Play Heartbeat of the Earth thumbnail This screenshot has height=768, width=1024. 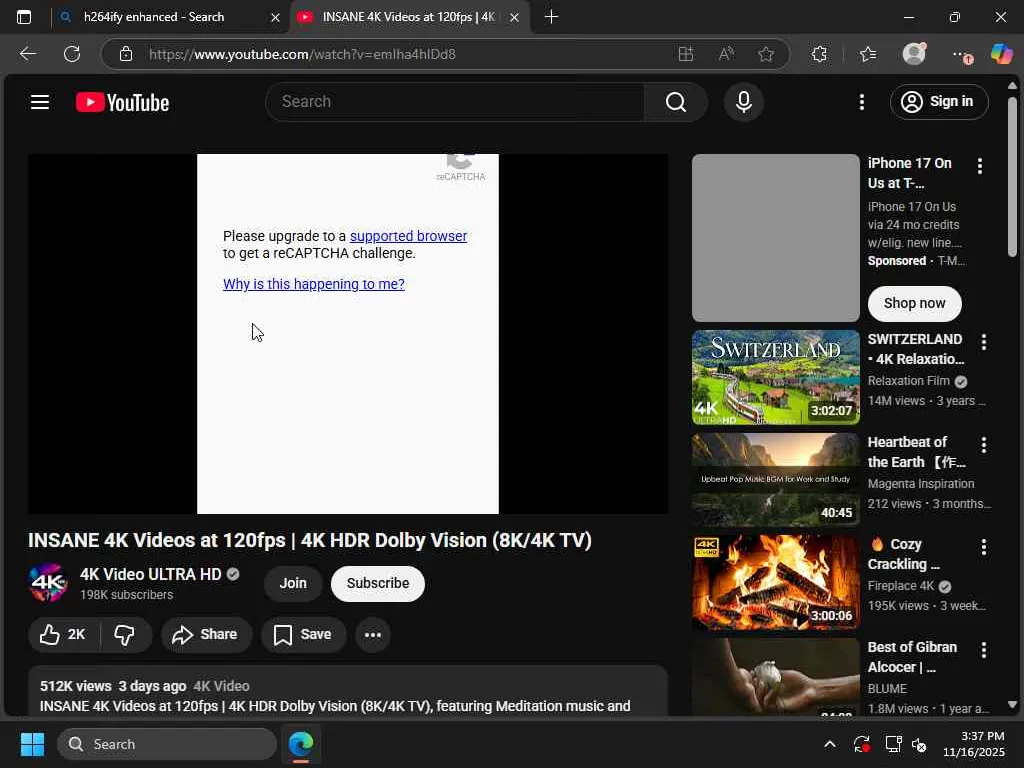click(775, 479)
